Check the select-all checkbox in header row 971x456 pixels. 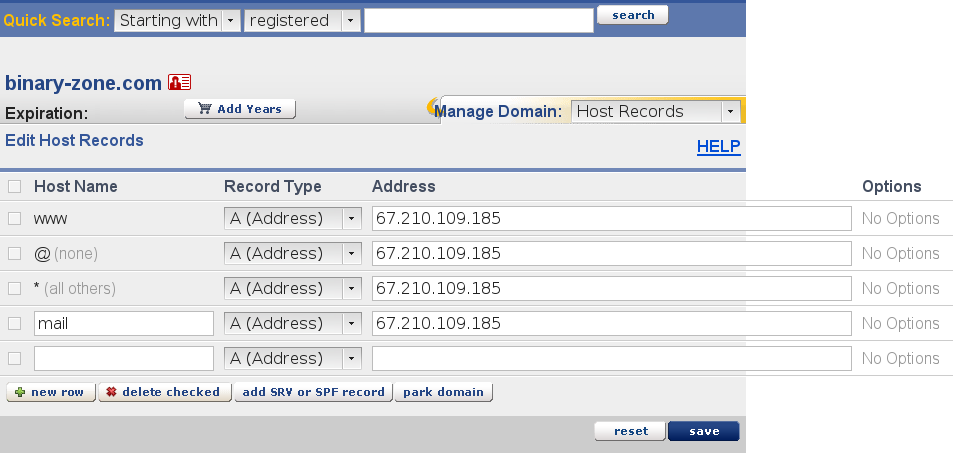tap(14, 187)
